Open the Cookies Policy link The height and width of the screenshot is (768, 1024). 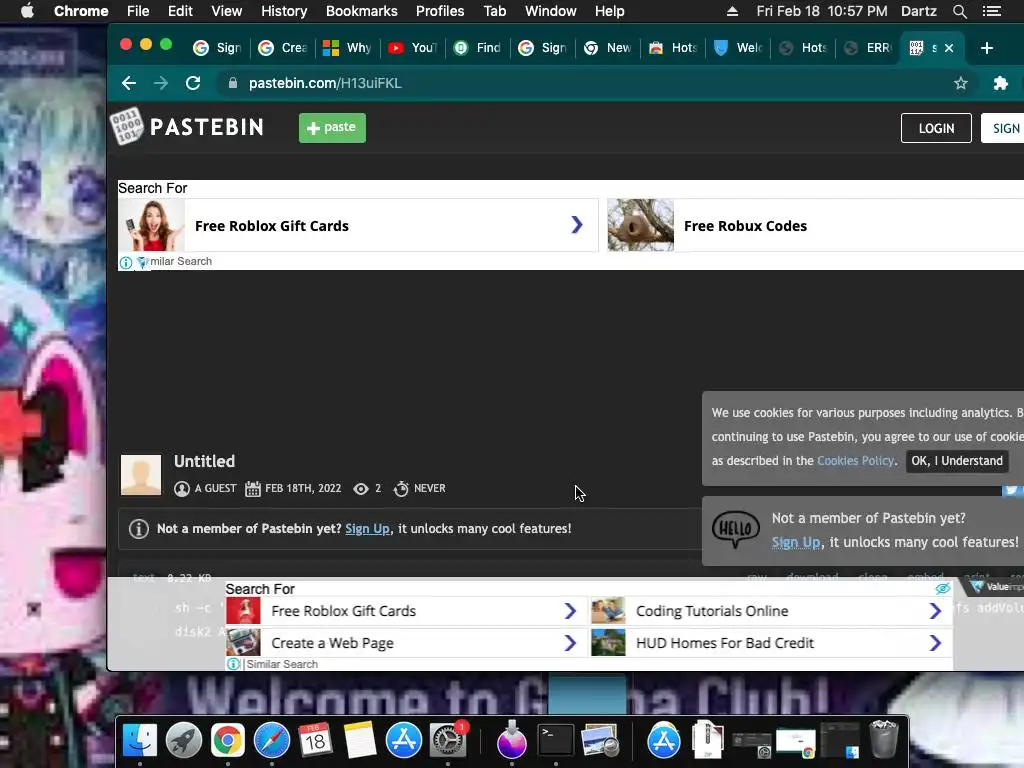click(855, 461)
